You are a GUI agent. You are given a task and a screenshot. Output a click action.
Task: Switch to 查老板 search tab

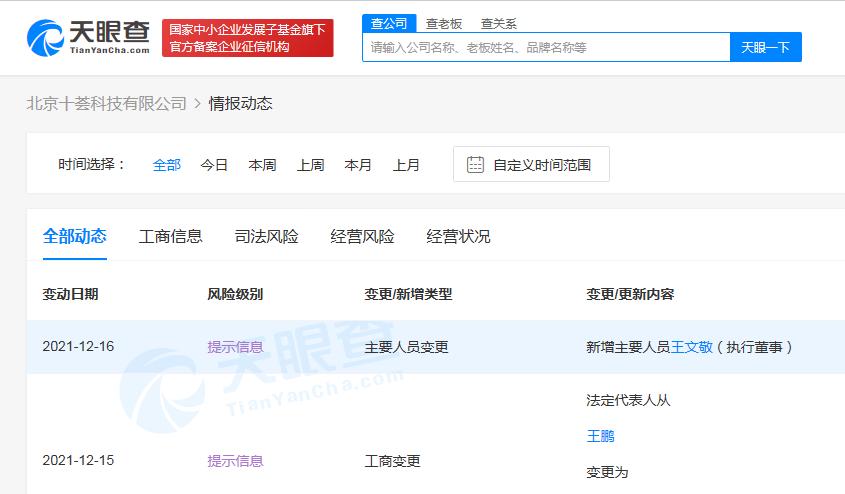click(444, 24)
